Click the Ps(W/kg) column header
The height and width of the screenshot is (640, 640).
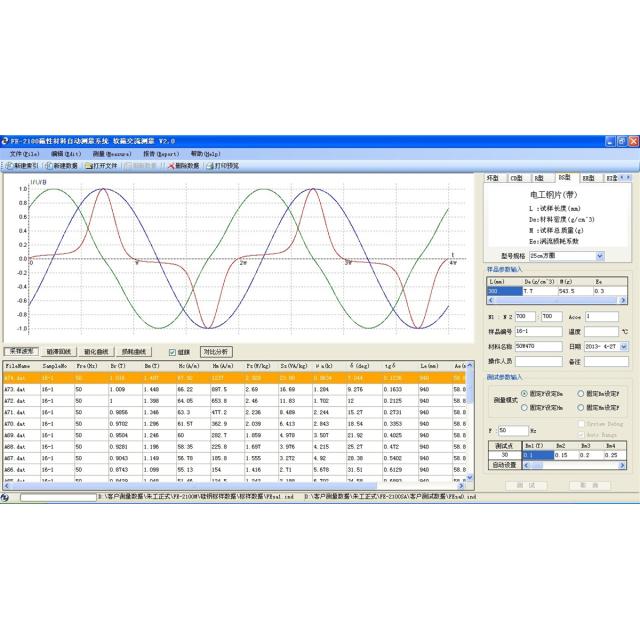(x=261, y=366)
